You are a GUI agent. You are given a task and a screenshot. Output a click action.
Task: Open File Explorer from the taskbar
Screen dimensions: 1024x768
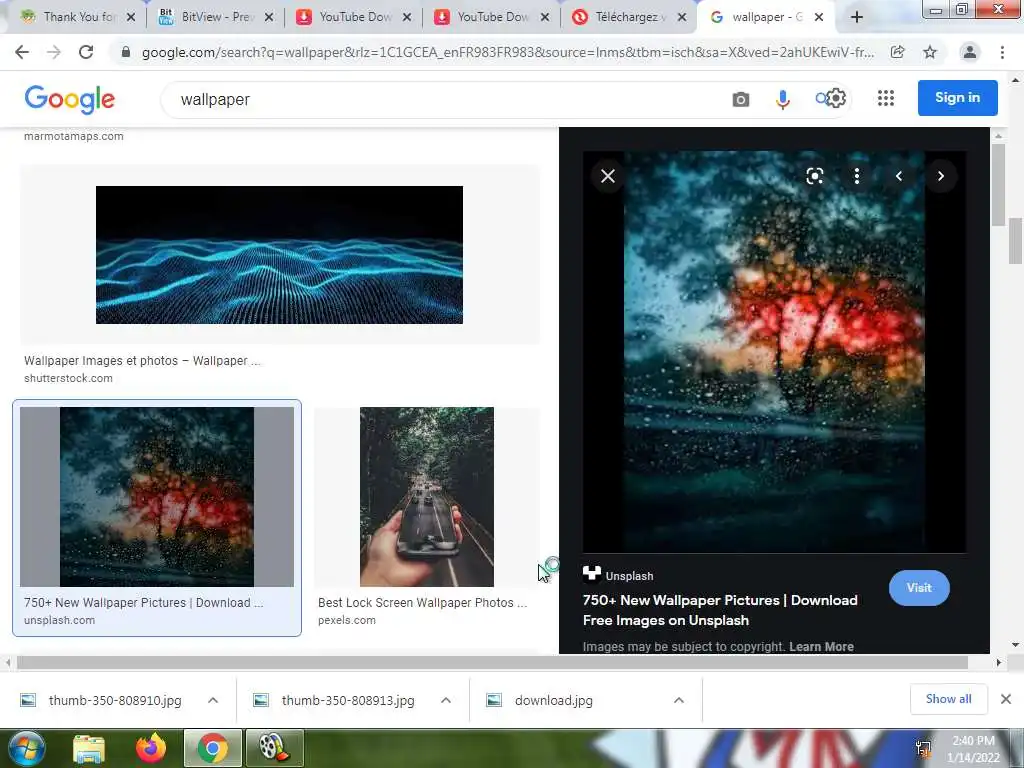(x=89, y=748)
